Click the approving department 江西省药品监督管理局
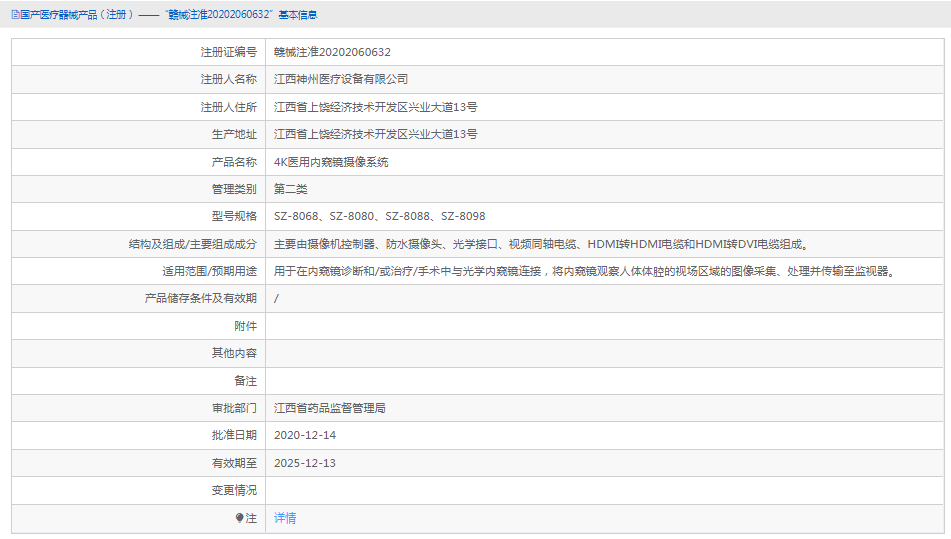Viewport: 951px width, 539px height. point(330,408)
